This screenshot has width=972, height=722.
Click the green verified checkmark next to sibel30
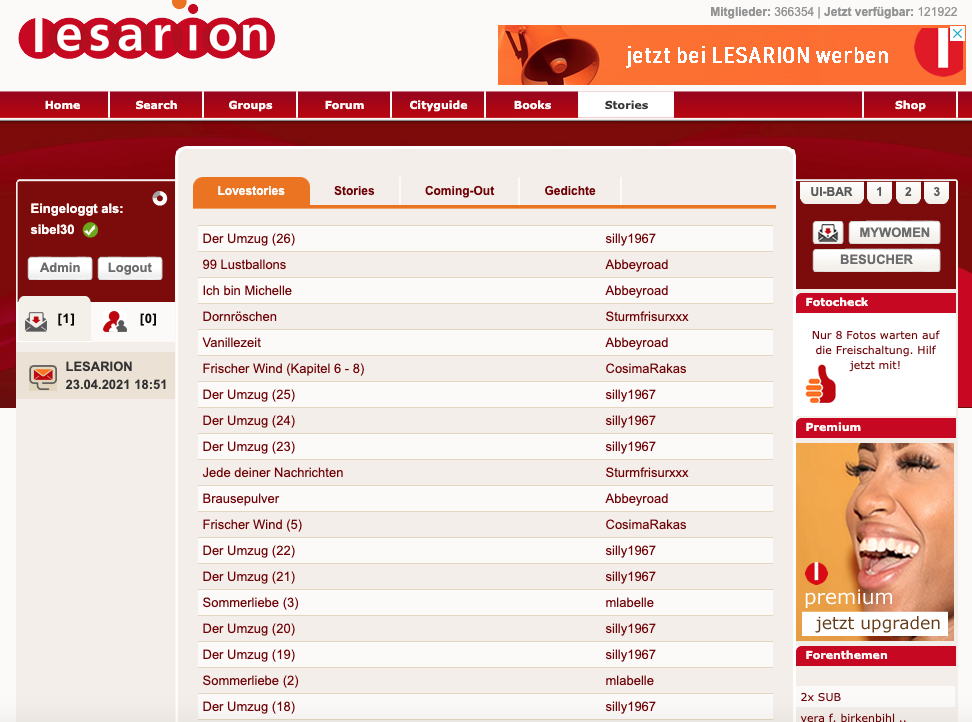91,230
